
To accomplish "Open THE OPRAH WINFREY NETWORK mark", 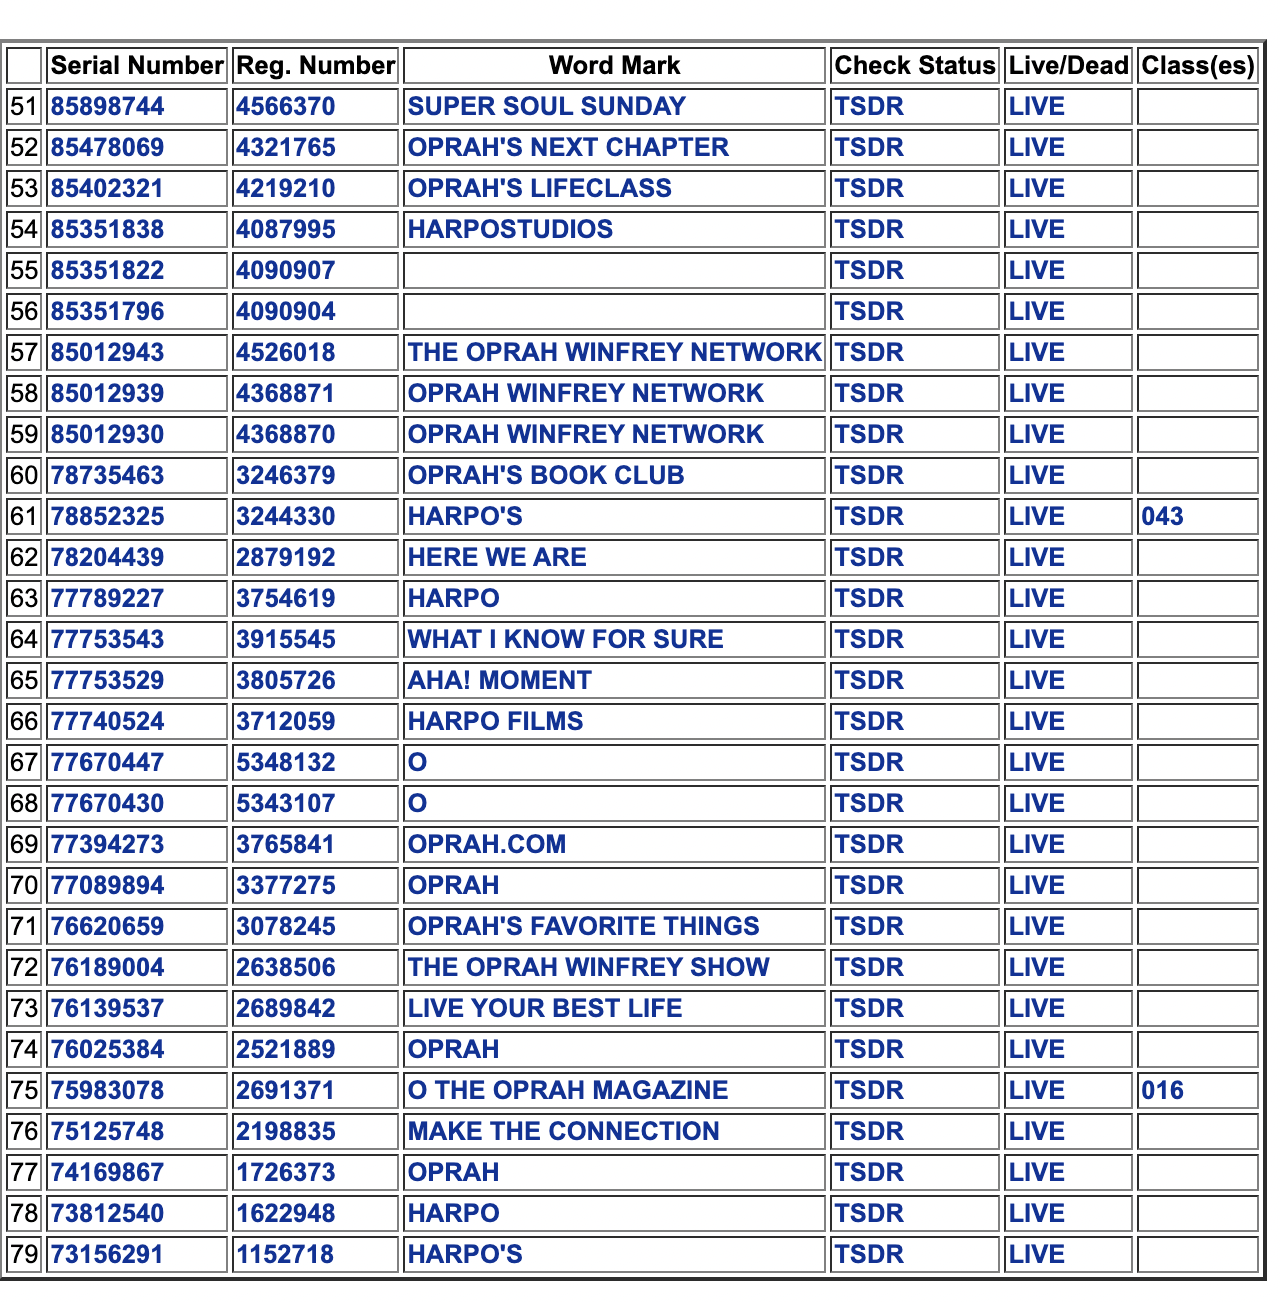I will coord(614,353).
